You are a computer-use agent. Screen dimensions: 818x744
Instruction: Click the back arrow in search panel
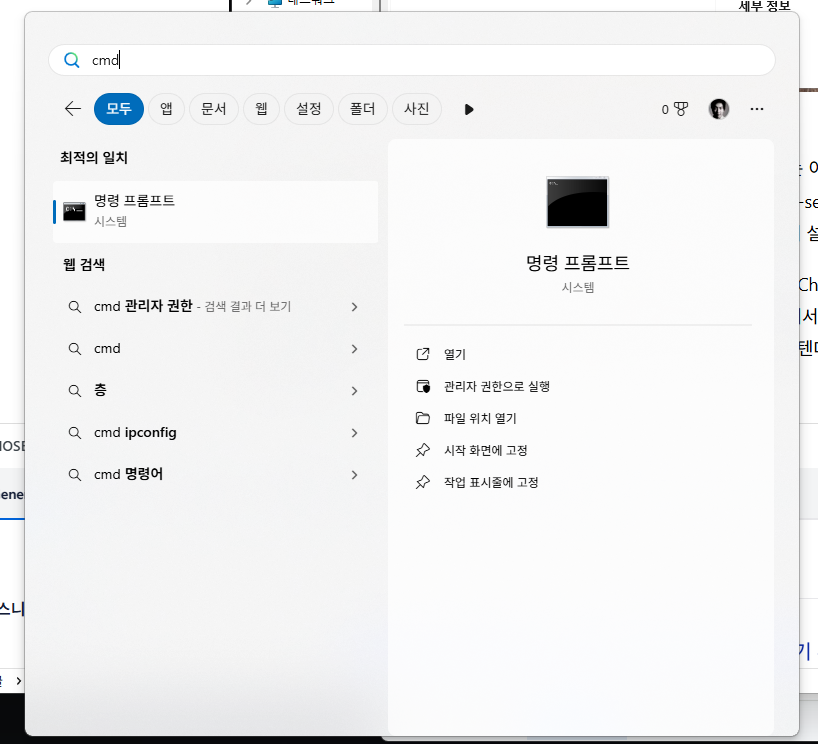72,109
